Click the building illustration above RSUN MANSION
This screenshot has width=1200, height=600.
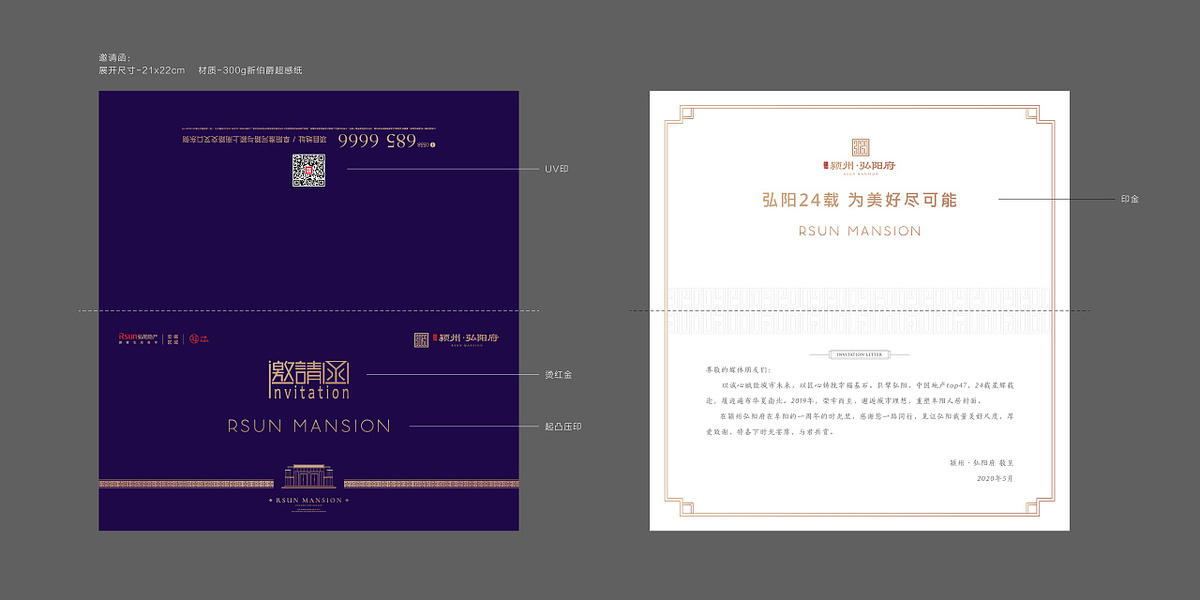308,475
